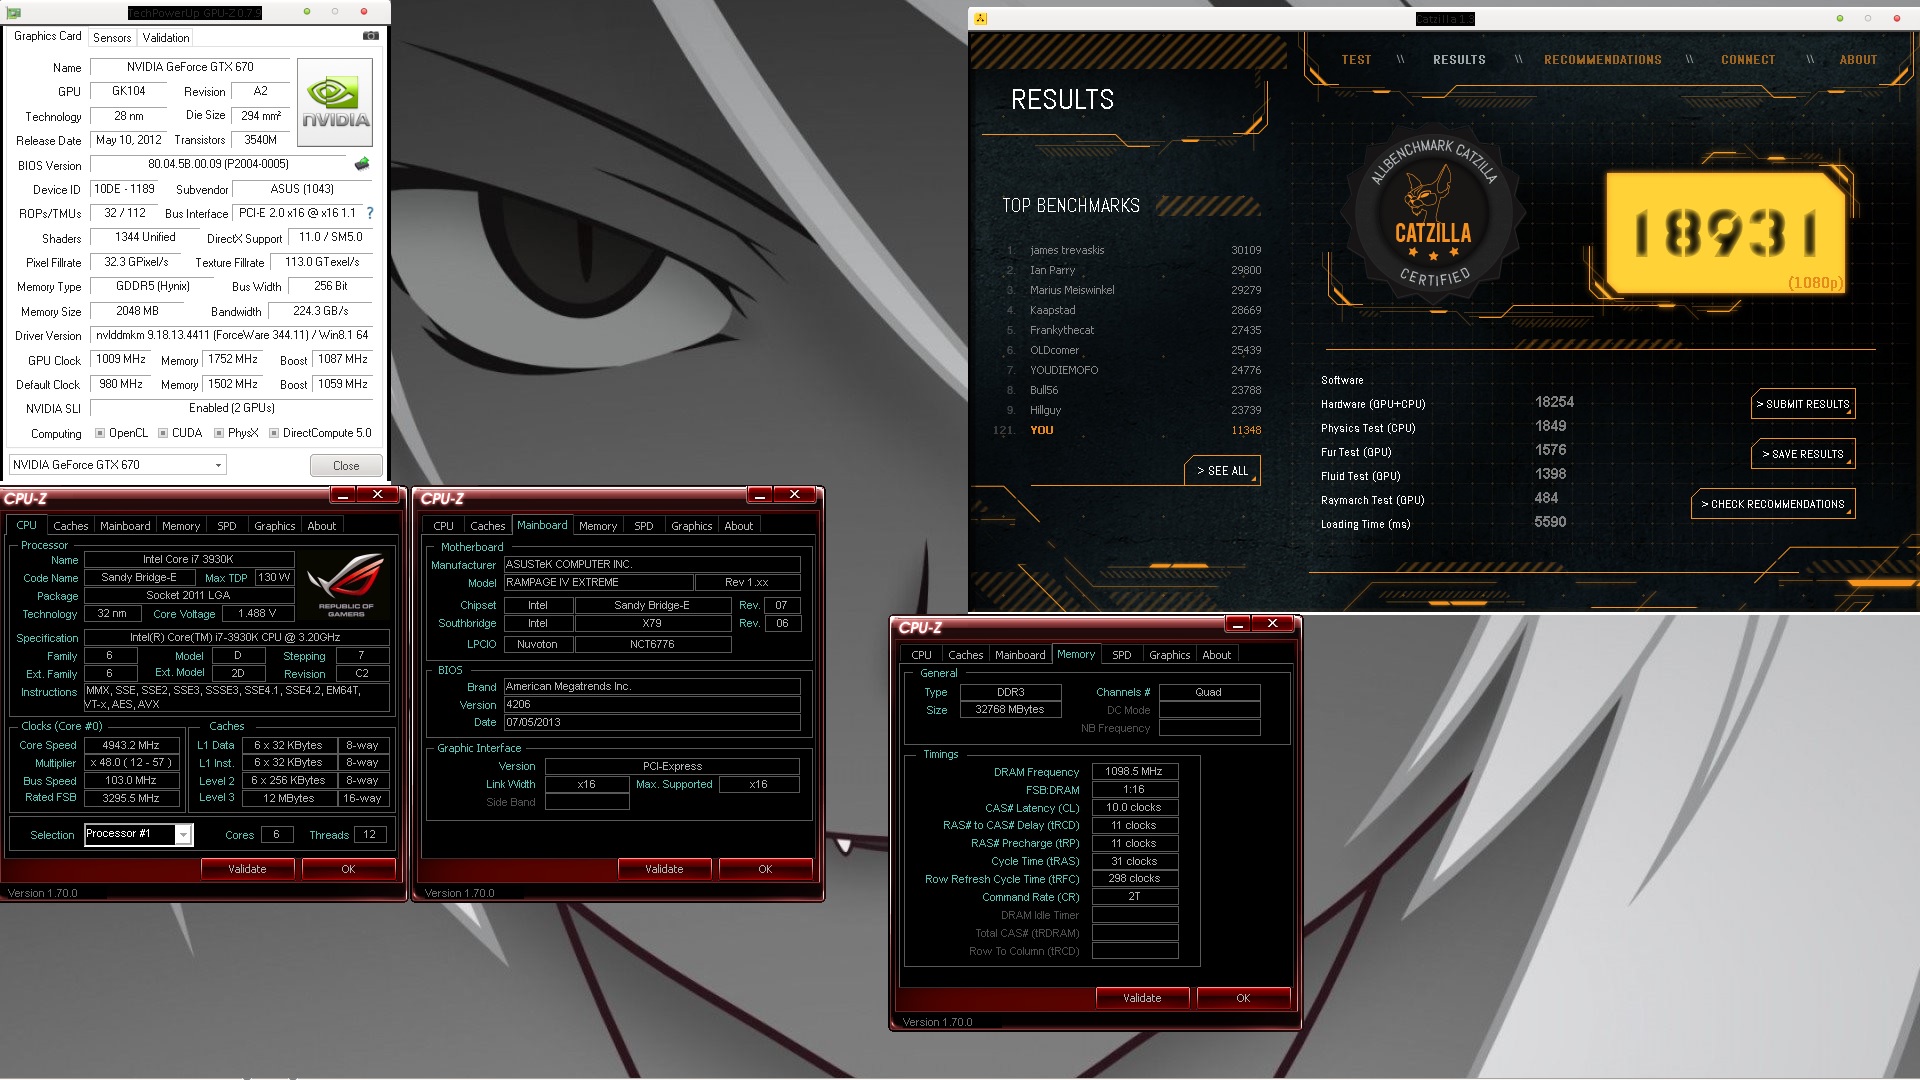This screenshot has height=1080, width=1920.
Task: Click the GPU-Z window title bar icon
Action: [14, 12]
